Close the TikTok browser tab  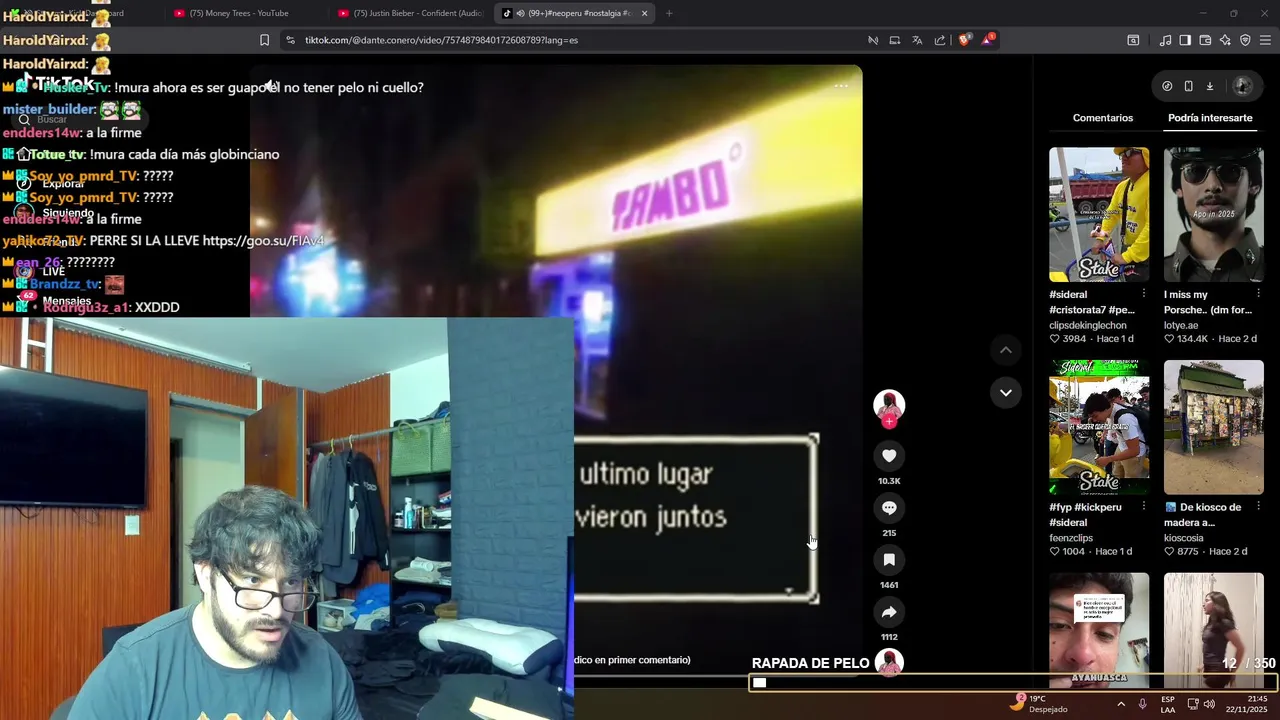tap(644, 13)
